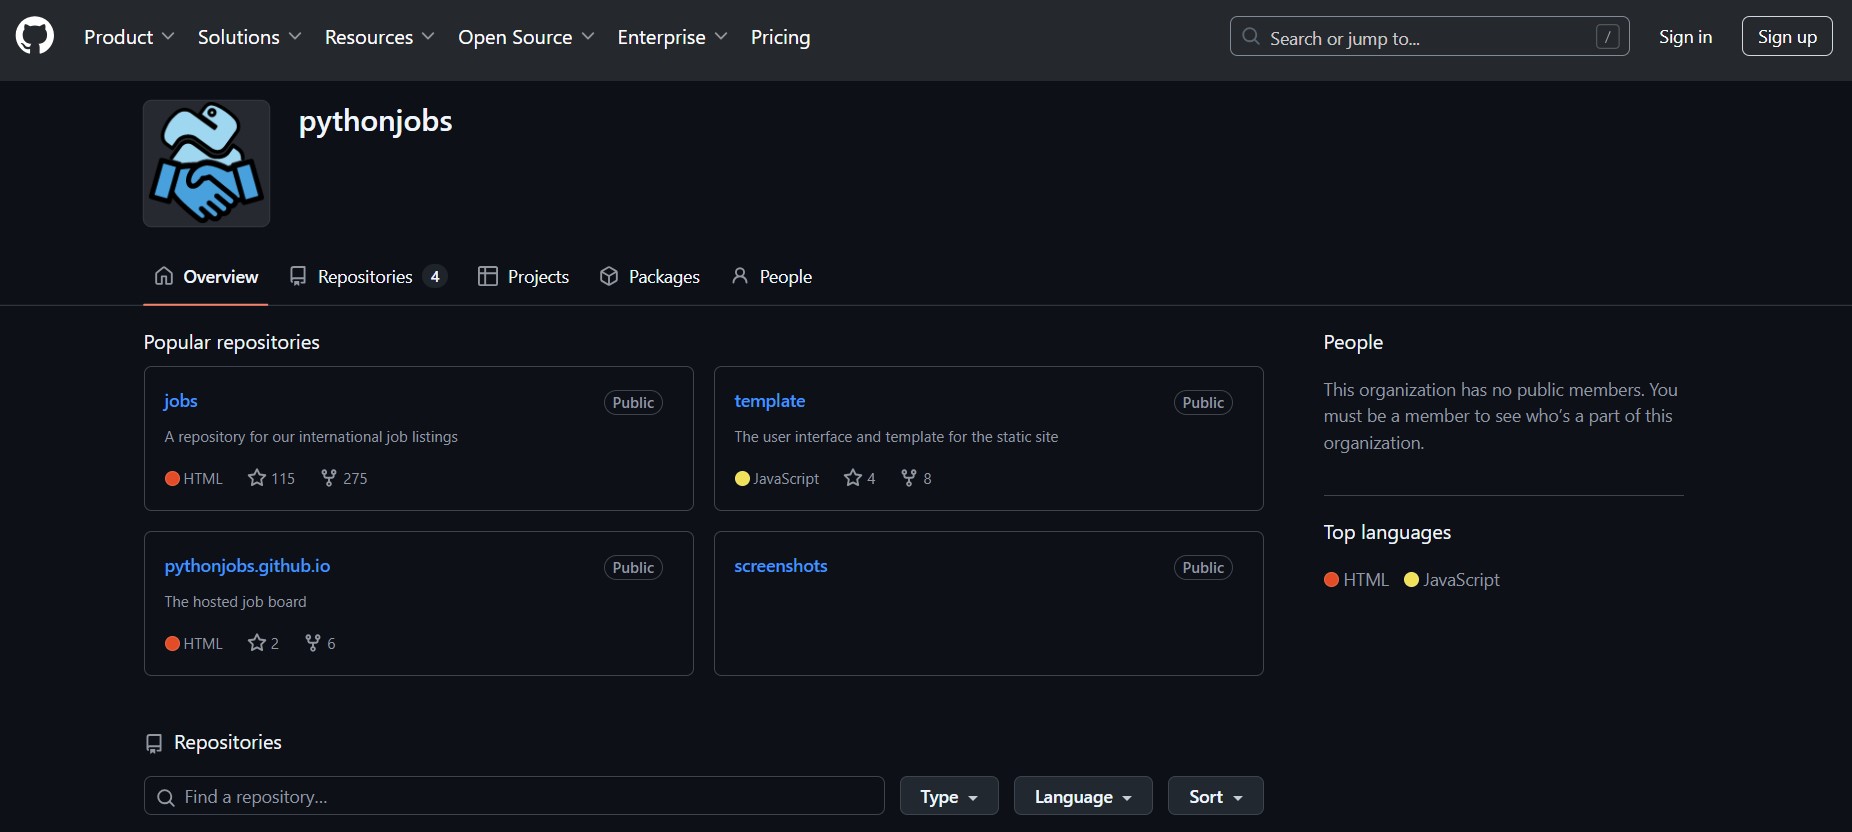Click the repo icon on Repositories tab
This screenshot has width=1852, height=832.
tap(298, 276)
